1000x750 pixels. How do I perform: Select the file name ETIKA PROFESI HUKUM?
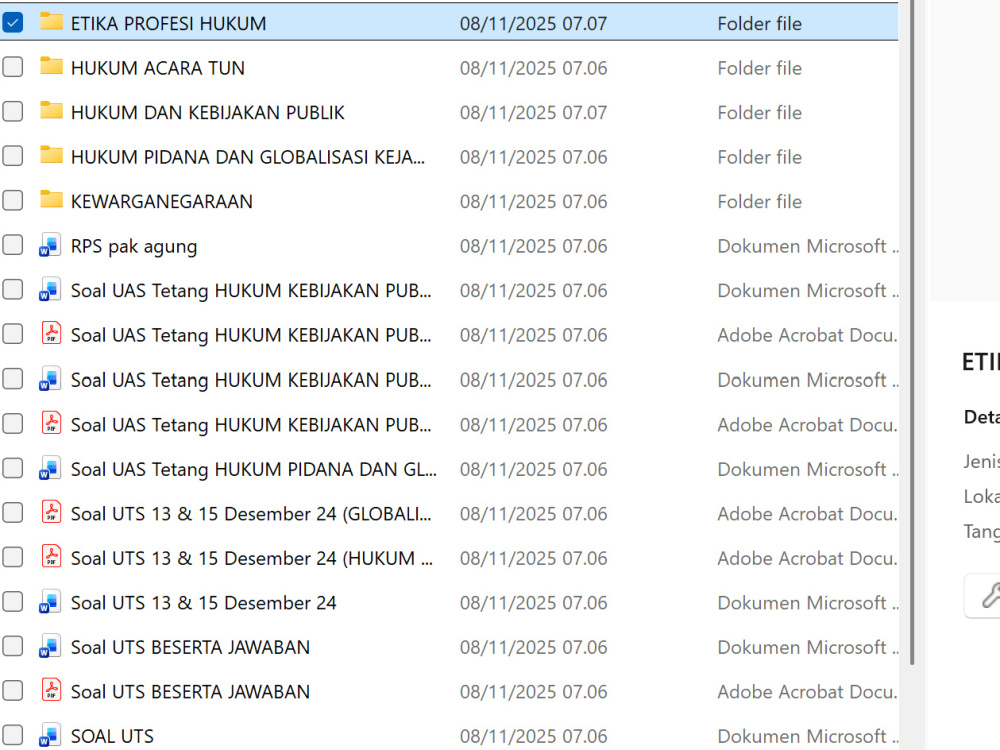point(168,24)
